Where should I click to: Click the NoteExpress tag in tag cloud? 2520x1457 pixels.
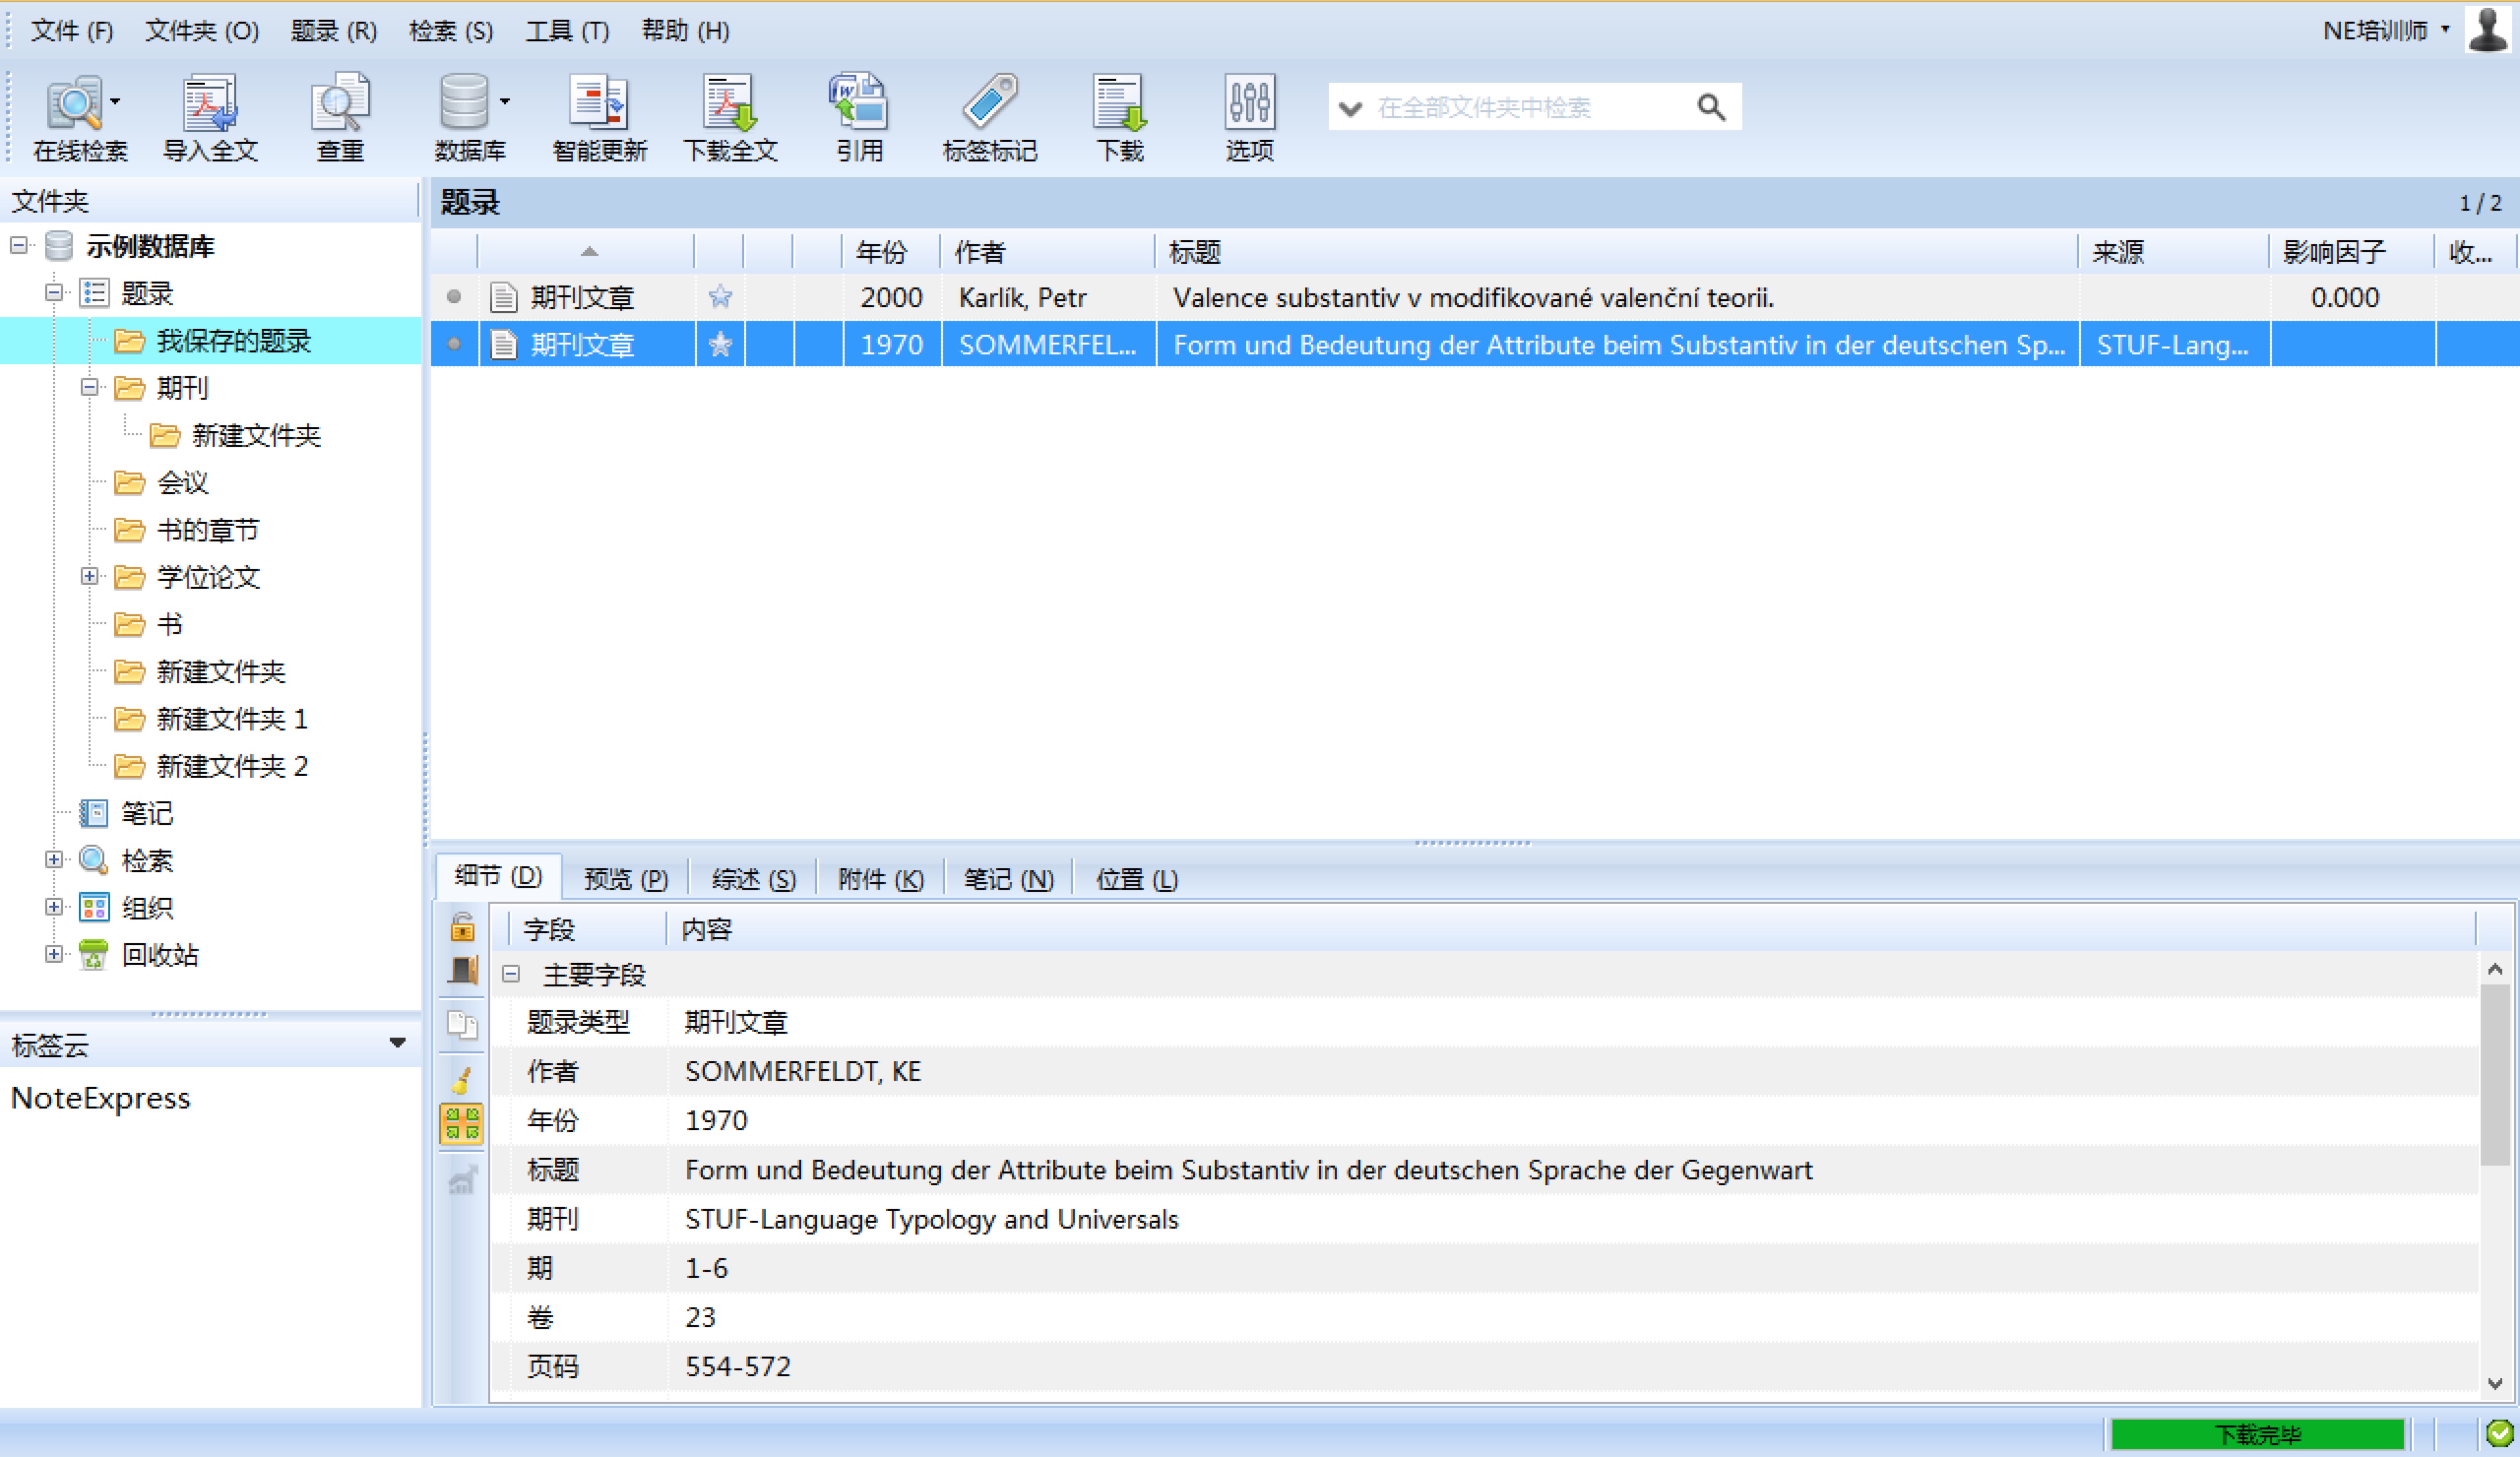click(x=100, y=1098)
